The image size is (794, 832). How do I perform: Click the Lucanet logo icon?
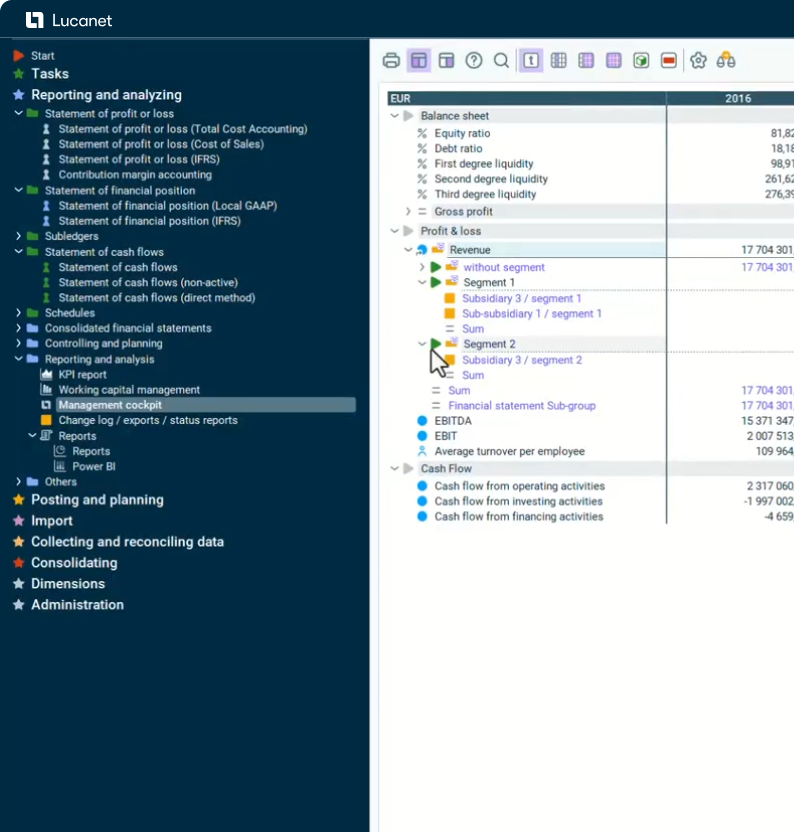(34, 20)
